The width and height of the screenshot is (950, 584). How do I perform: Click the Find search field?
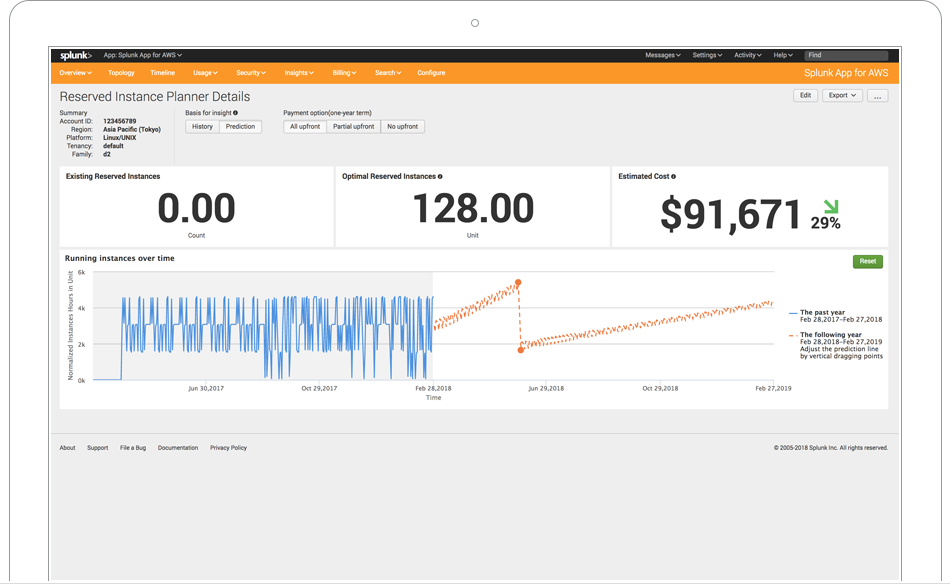846,55
